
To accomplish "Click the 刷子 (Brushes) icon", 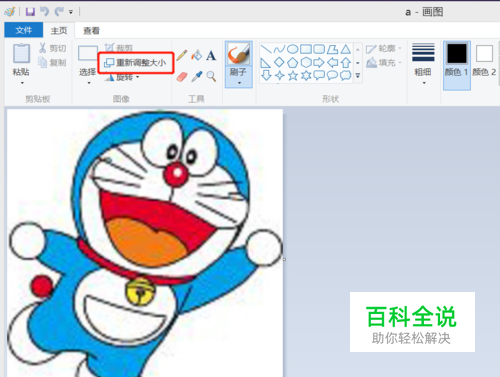I will [238, 54].
